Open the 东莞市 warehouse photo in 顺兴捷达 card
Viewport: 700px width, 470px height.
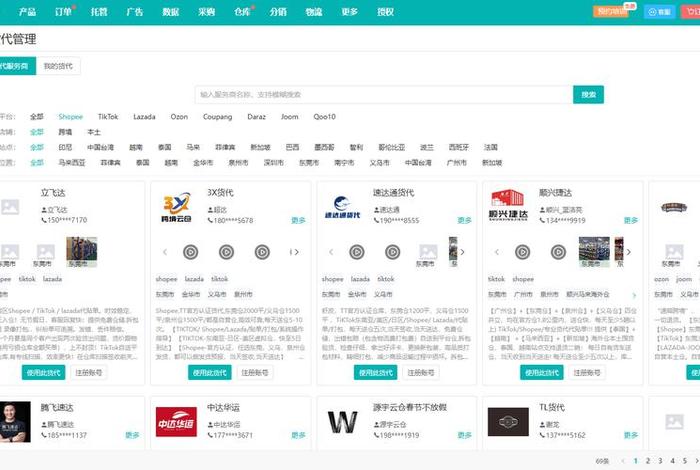pos(594,253)
